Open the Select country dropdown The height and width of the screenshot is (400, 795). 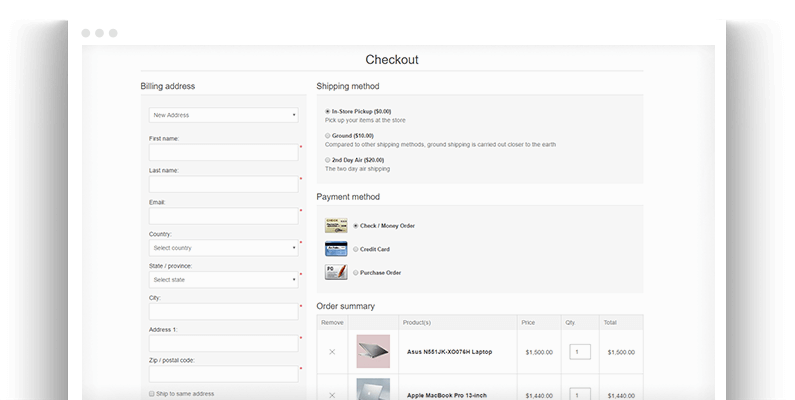click(x=223, y=248)
